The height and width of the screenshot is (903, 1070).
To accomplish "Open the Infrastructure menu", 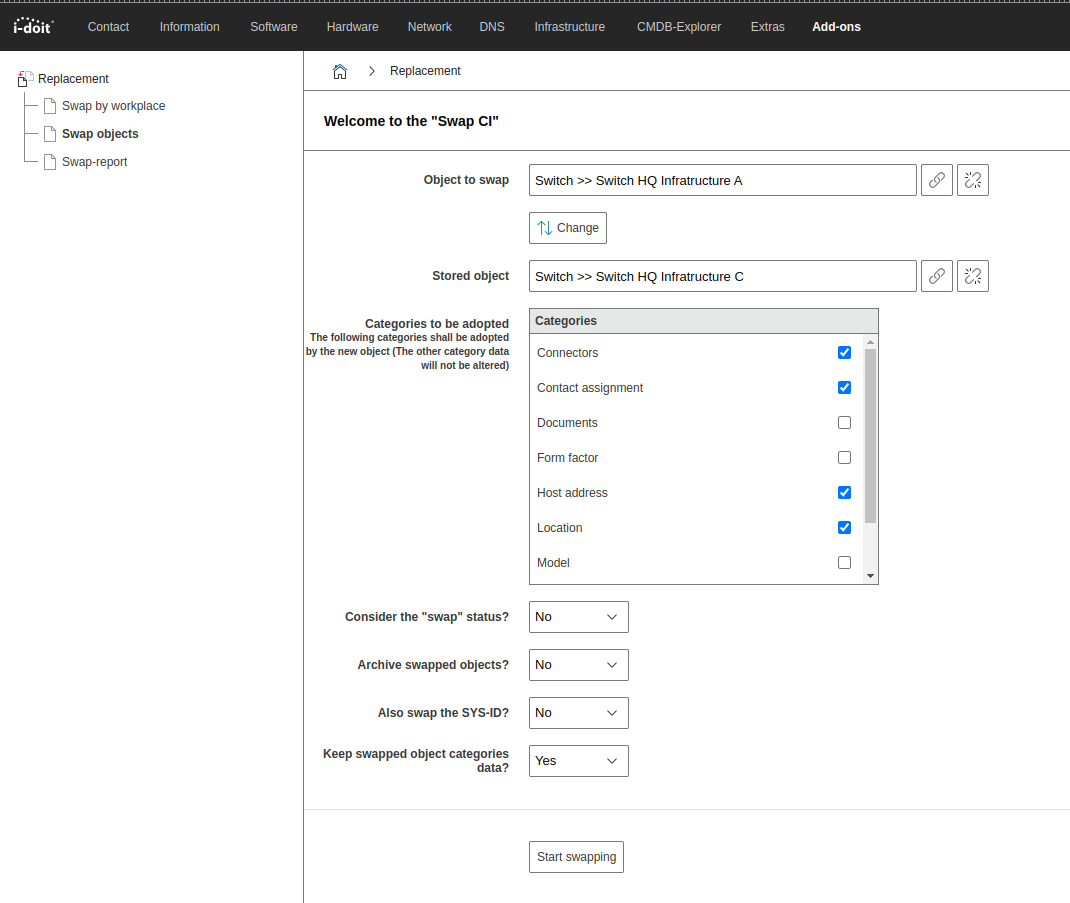I will pos(569,27).
